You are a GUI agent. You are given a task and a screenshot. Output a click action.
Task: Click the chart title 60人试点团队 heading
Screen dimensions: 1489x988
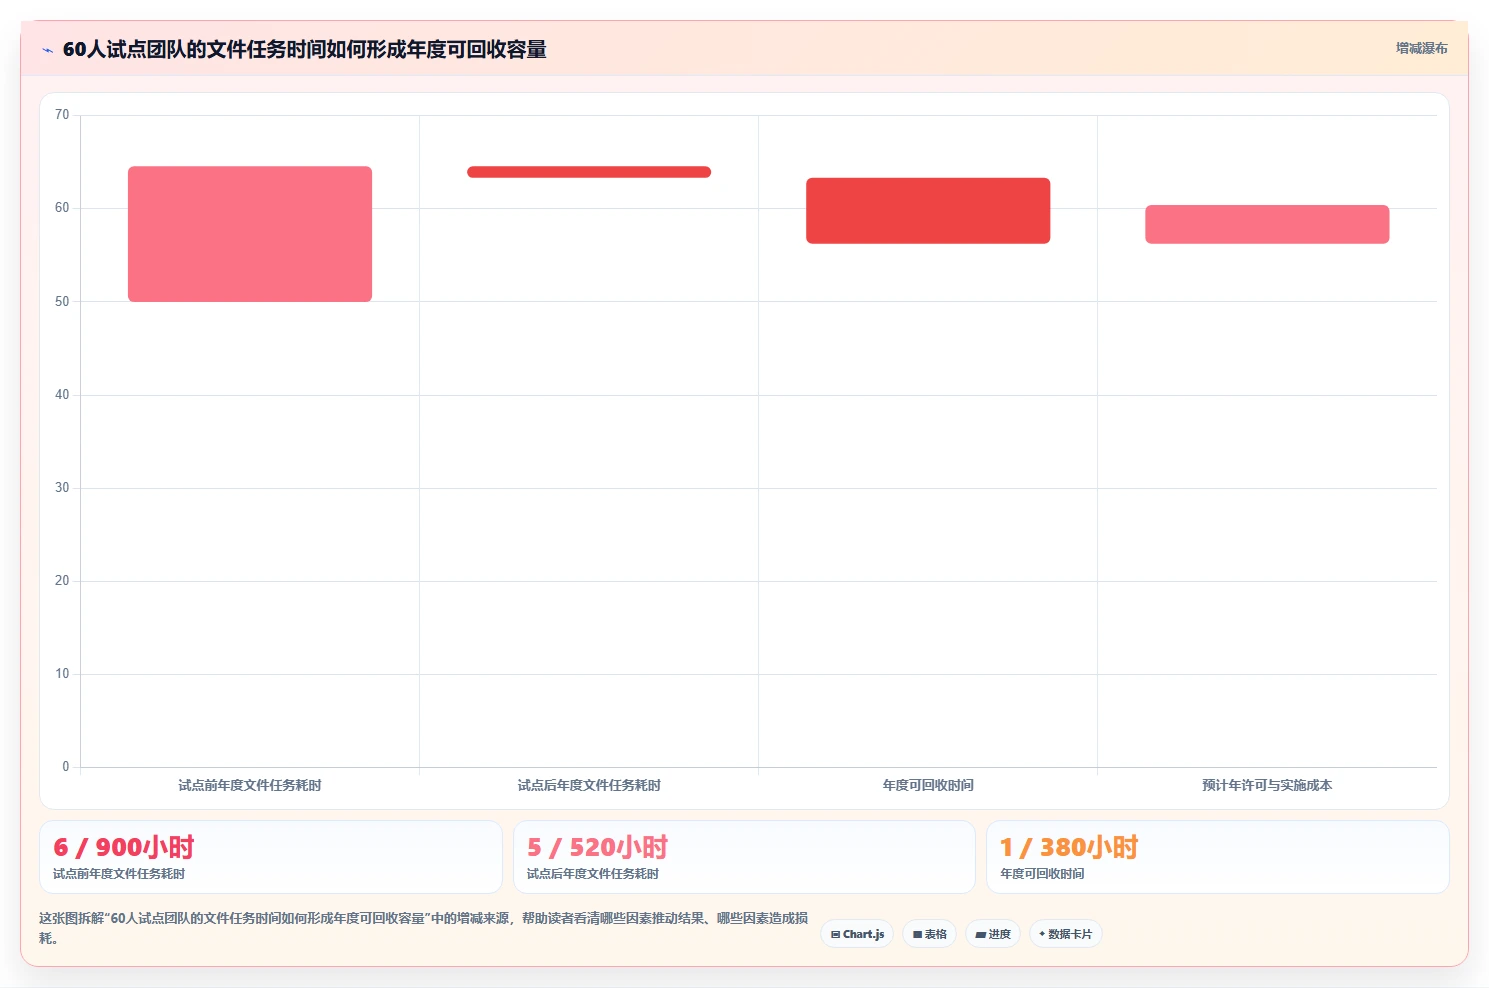304,49
